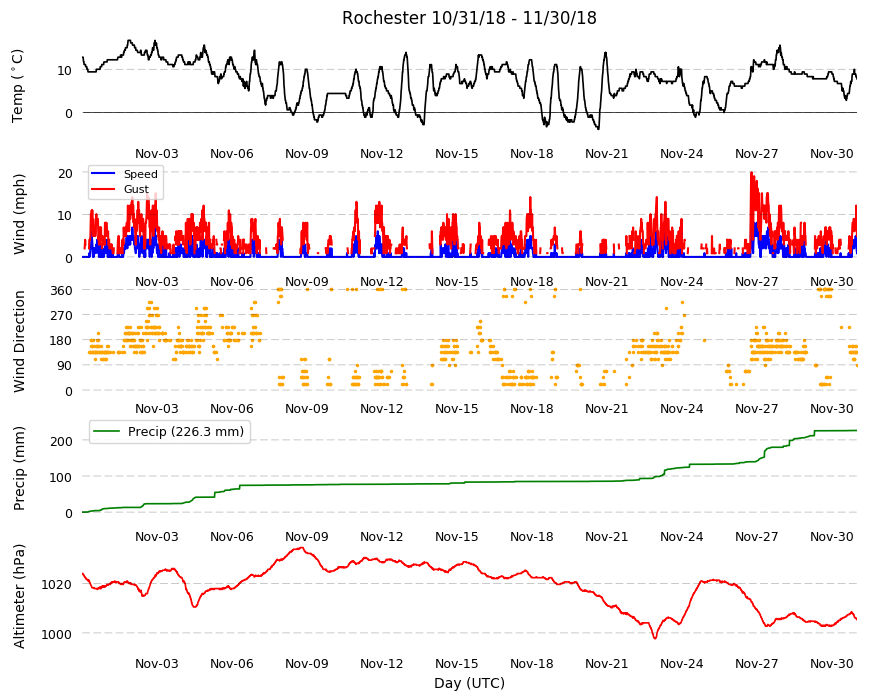Click the Nov-30 tick under the altimeter plot
Image resolution: width=870 pixels, height=700 pixels.
pyautogui.click(x=832, y=663)
